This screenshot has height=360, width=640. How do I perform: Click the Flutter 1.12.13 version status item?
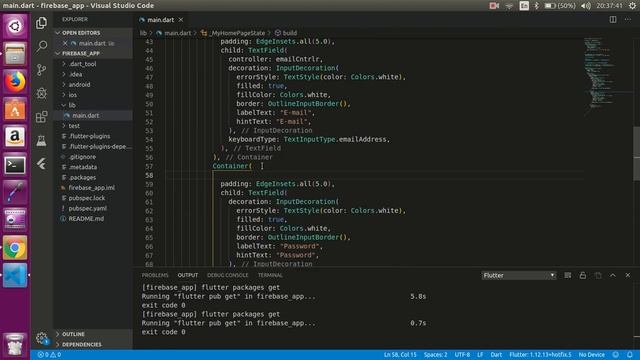click(x=540, y=355)
